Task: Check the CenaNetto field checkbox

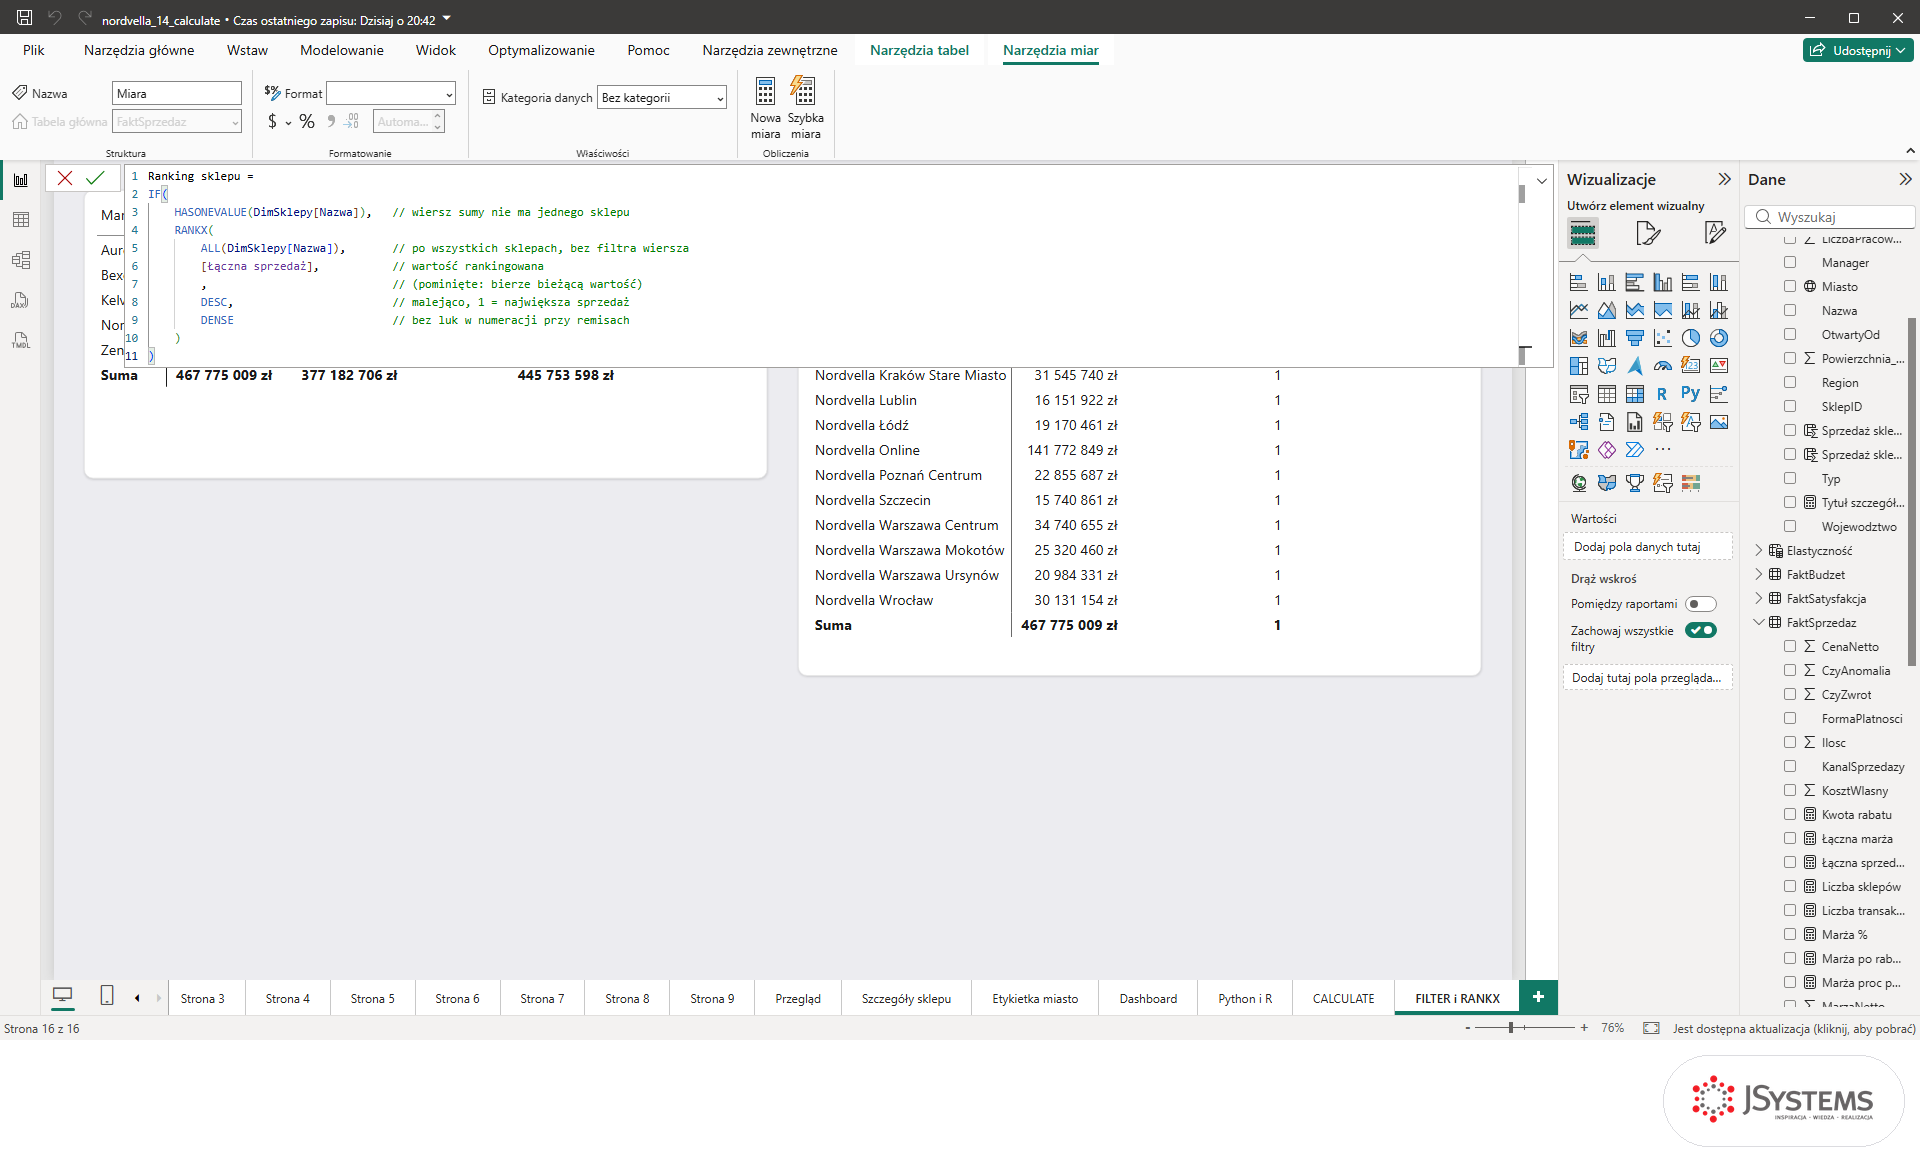Action: click(1790, 646)
